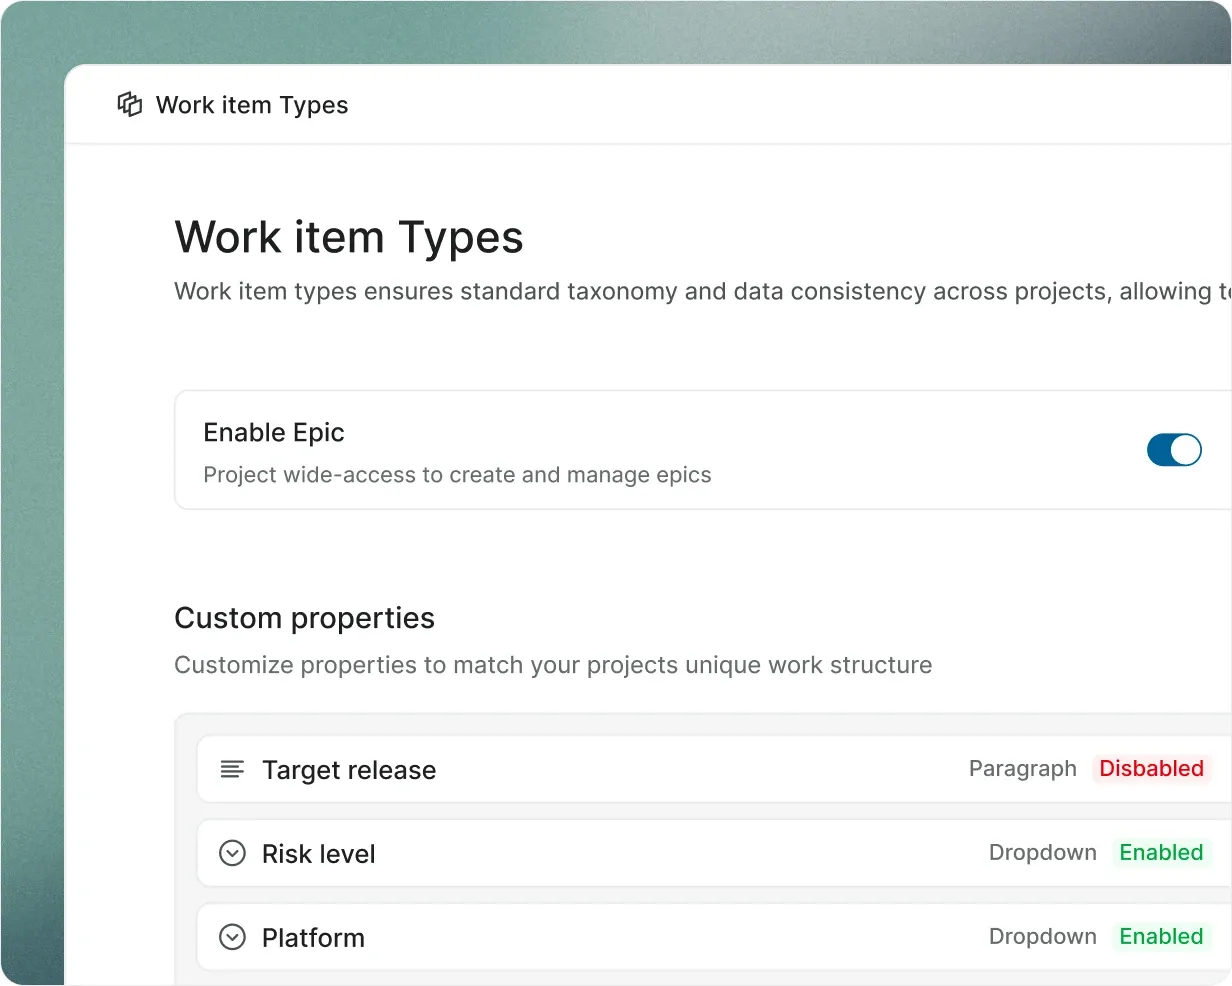The height and width of the screenshot is (986, 1232).
Task: Open the Risk level property row
Action: pos(714,853)
